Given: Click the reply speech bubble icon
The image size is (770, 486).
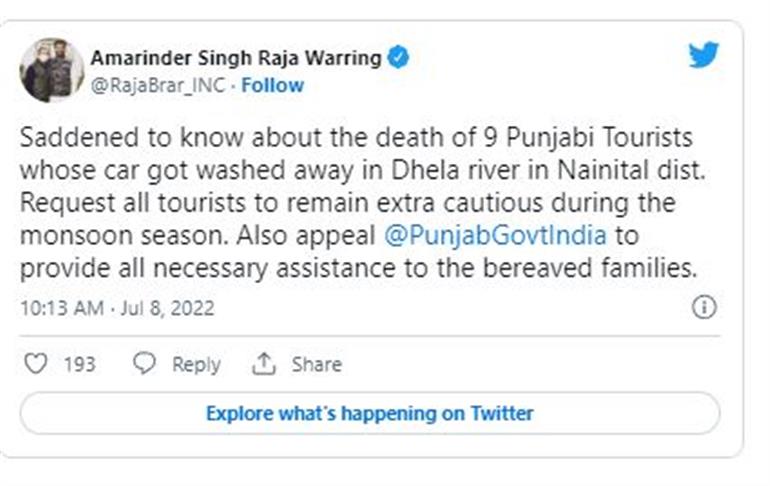Looking at the screenshot, I should (145, 364).
